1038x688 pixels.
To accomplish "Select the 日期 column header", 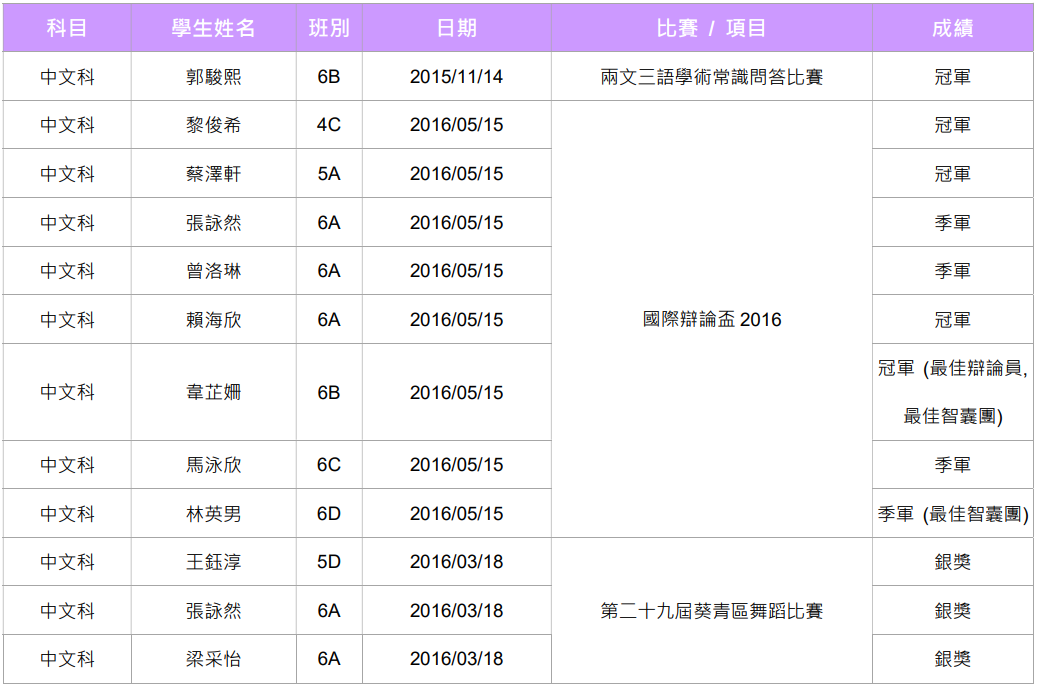I will pyautogui.click(x=456, y=28).
